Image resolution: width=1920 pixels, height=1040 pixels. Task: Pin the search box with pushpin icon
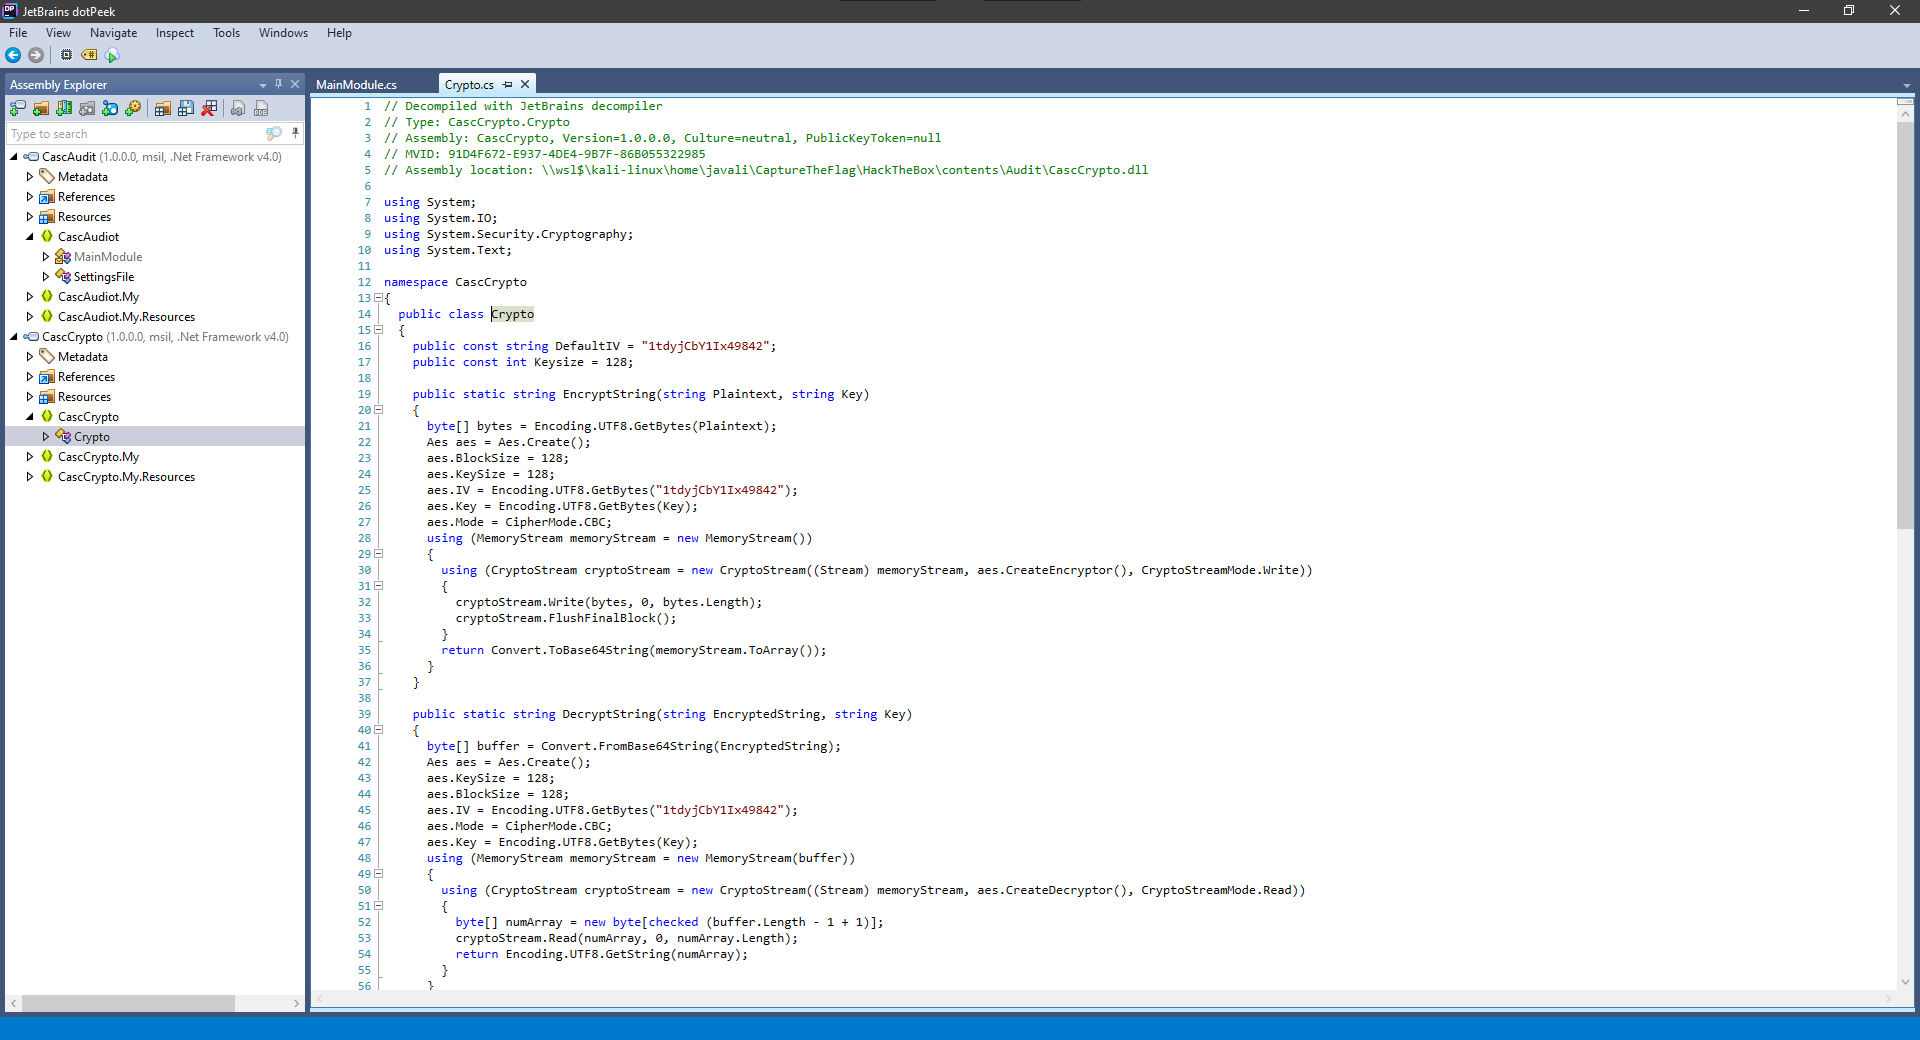pyautogui.click(x=295, y=133)
